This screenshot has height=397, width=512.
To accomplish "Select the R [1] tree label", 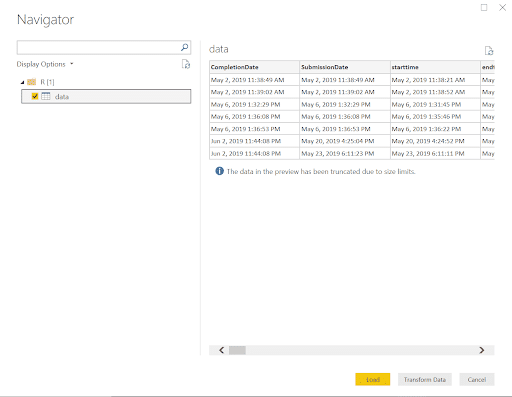I will [x=47, y=82].
